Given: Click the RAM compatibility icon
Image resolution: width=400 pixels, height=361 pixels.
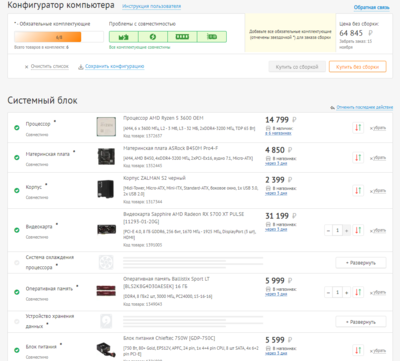Looking at the screenshot, I should [x=182, y=37].
